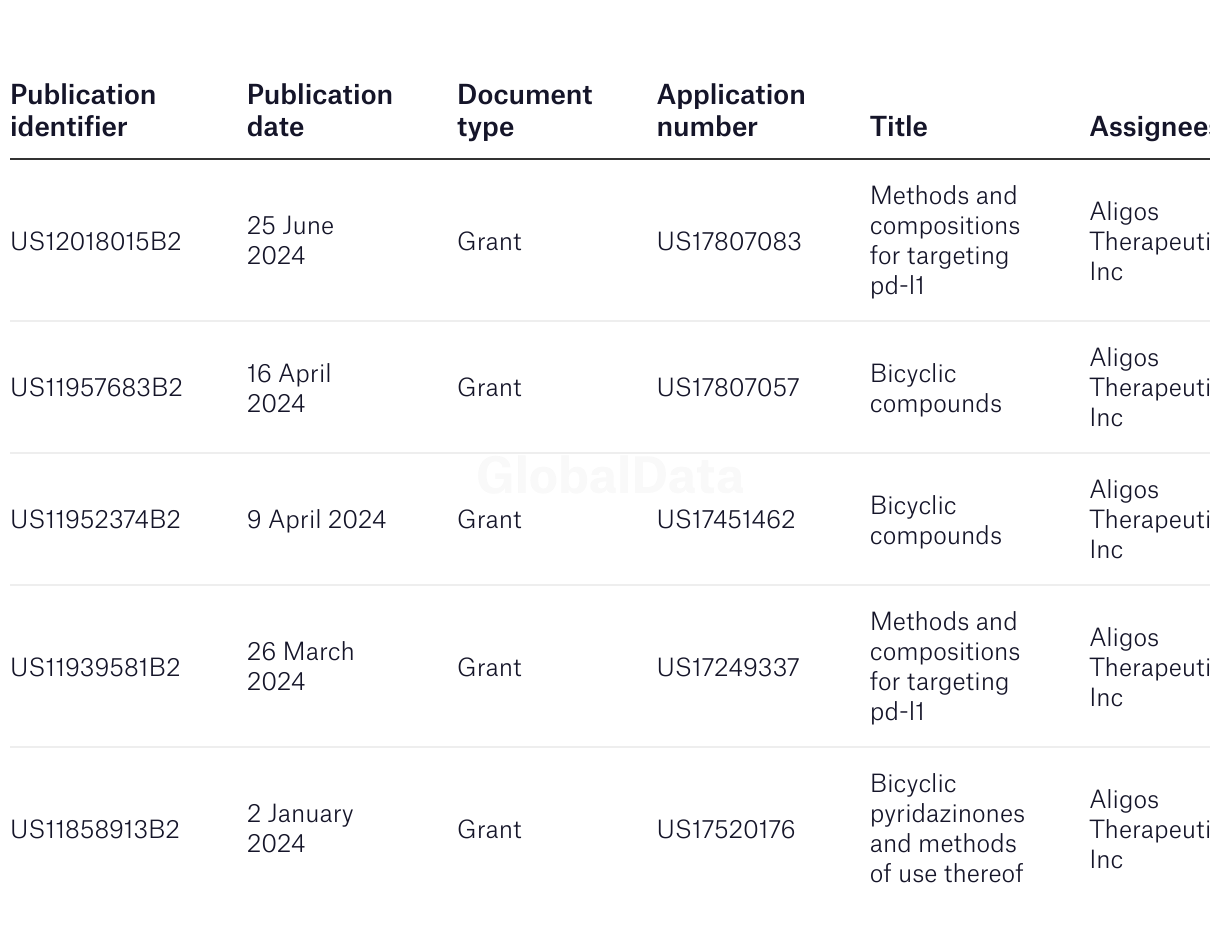Viewport: 1220px width, 950px height.
Task: Click application number US17249337
Action: tap(728, 668)
